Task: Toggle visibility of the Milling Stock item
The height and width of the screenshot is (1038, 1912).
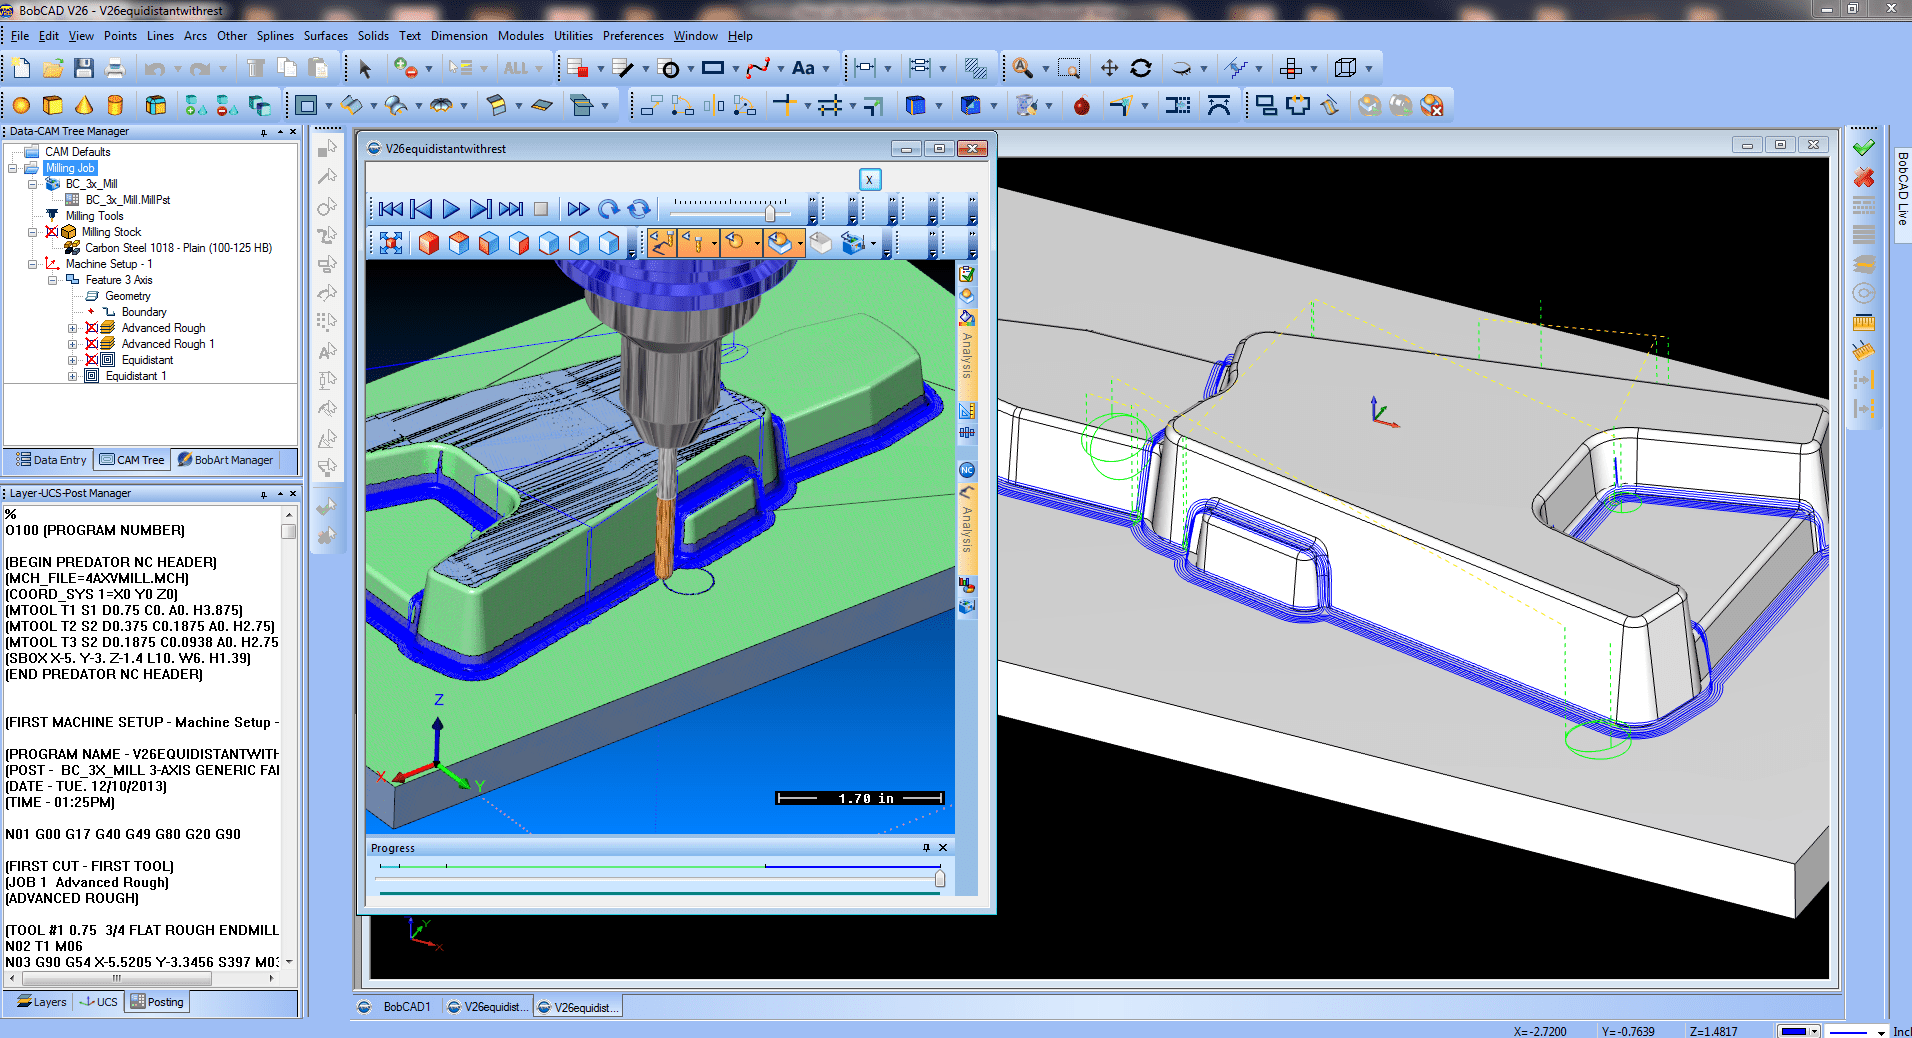Action: click(52, 231)
